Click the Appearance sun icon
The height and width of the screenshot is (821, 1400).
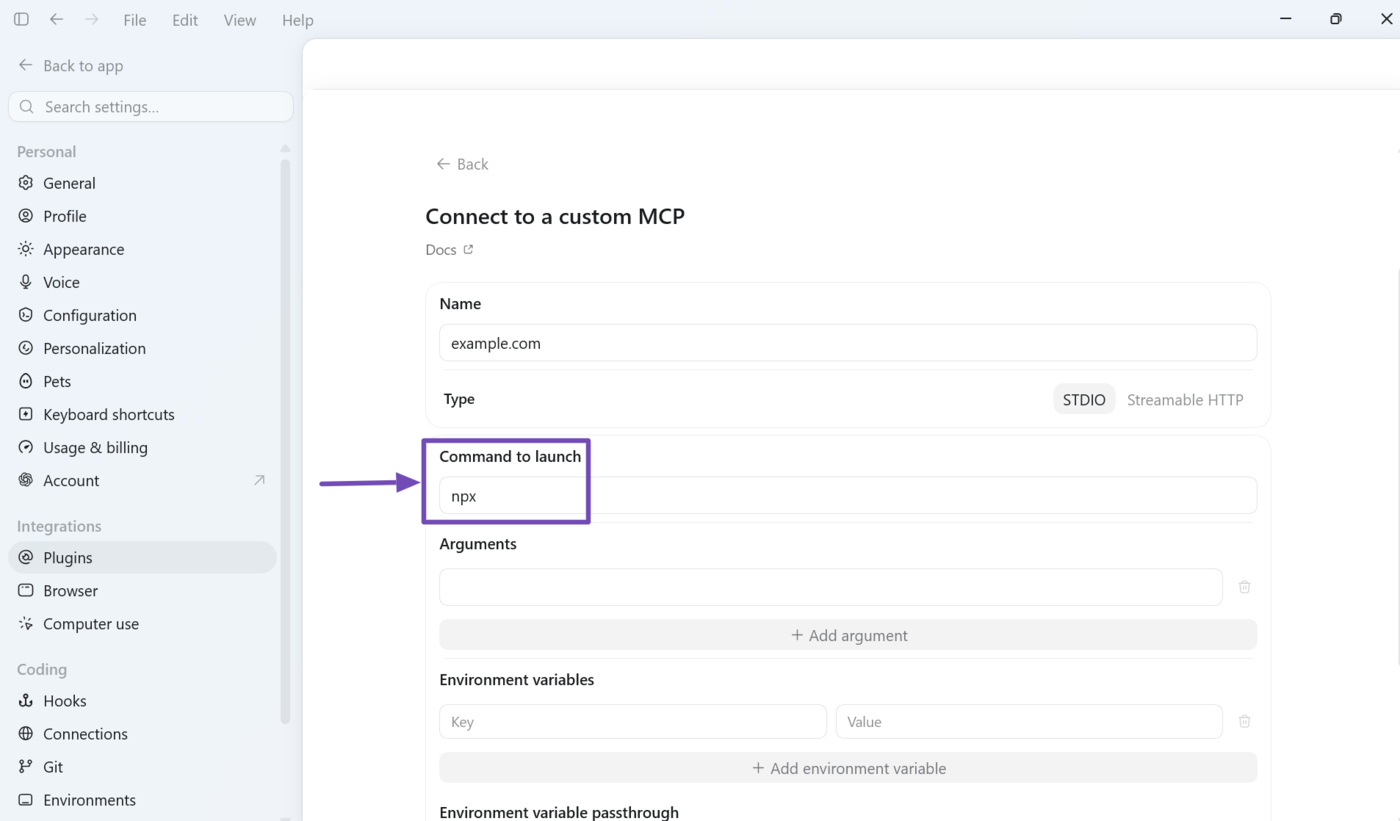(x=26, y=249)
